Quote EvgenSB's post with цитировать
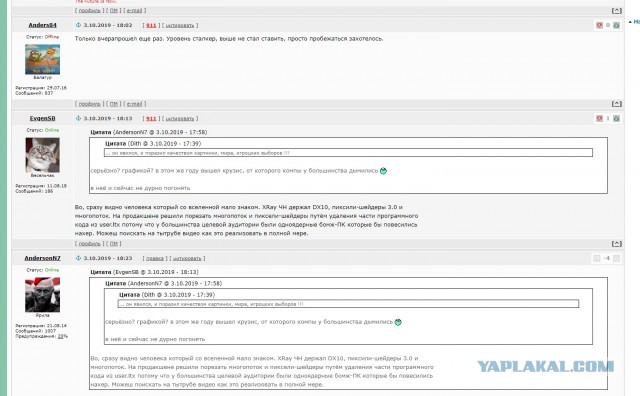 coord(180,119)
